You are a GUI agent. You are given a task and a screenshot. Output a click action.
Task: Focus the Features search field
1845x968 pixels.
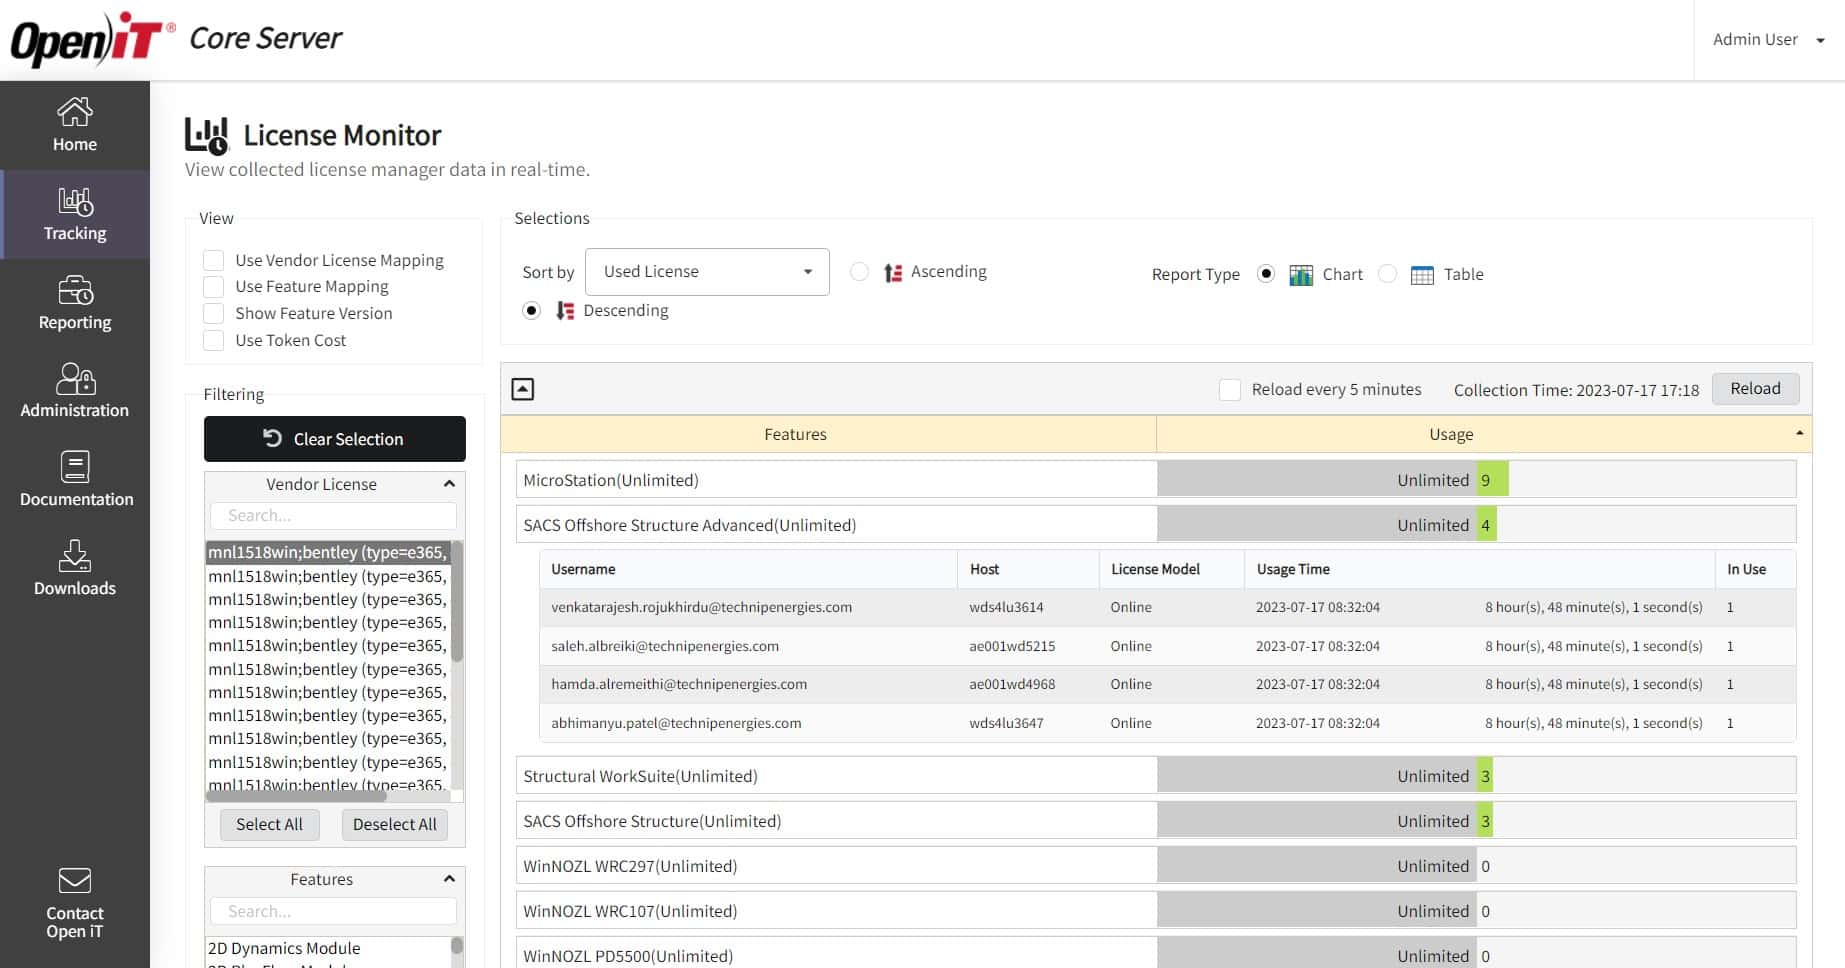click(x=333, y=911)
